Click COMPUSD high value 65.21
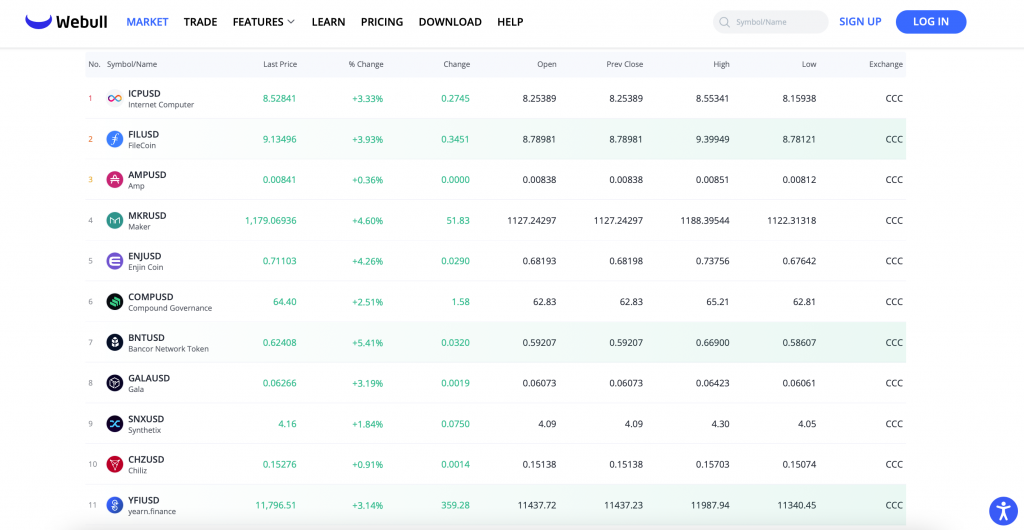Viewport: 1024px width, 530px height. click(718, 302)
